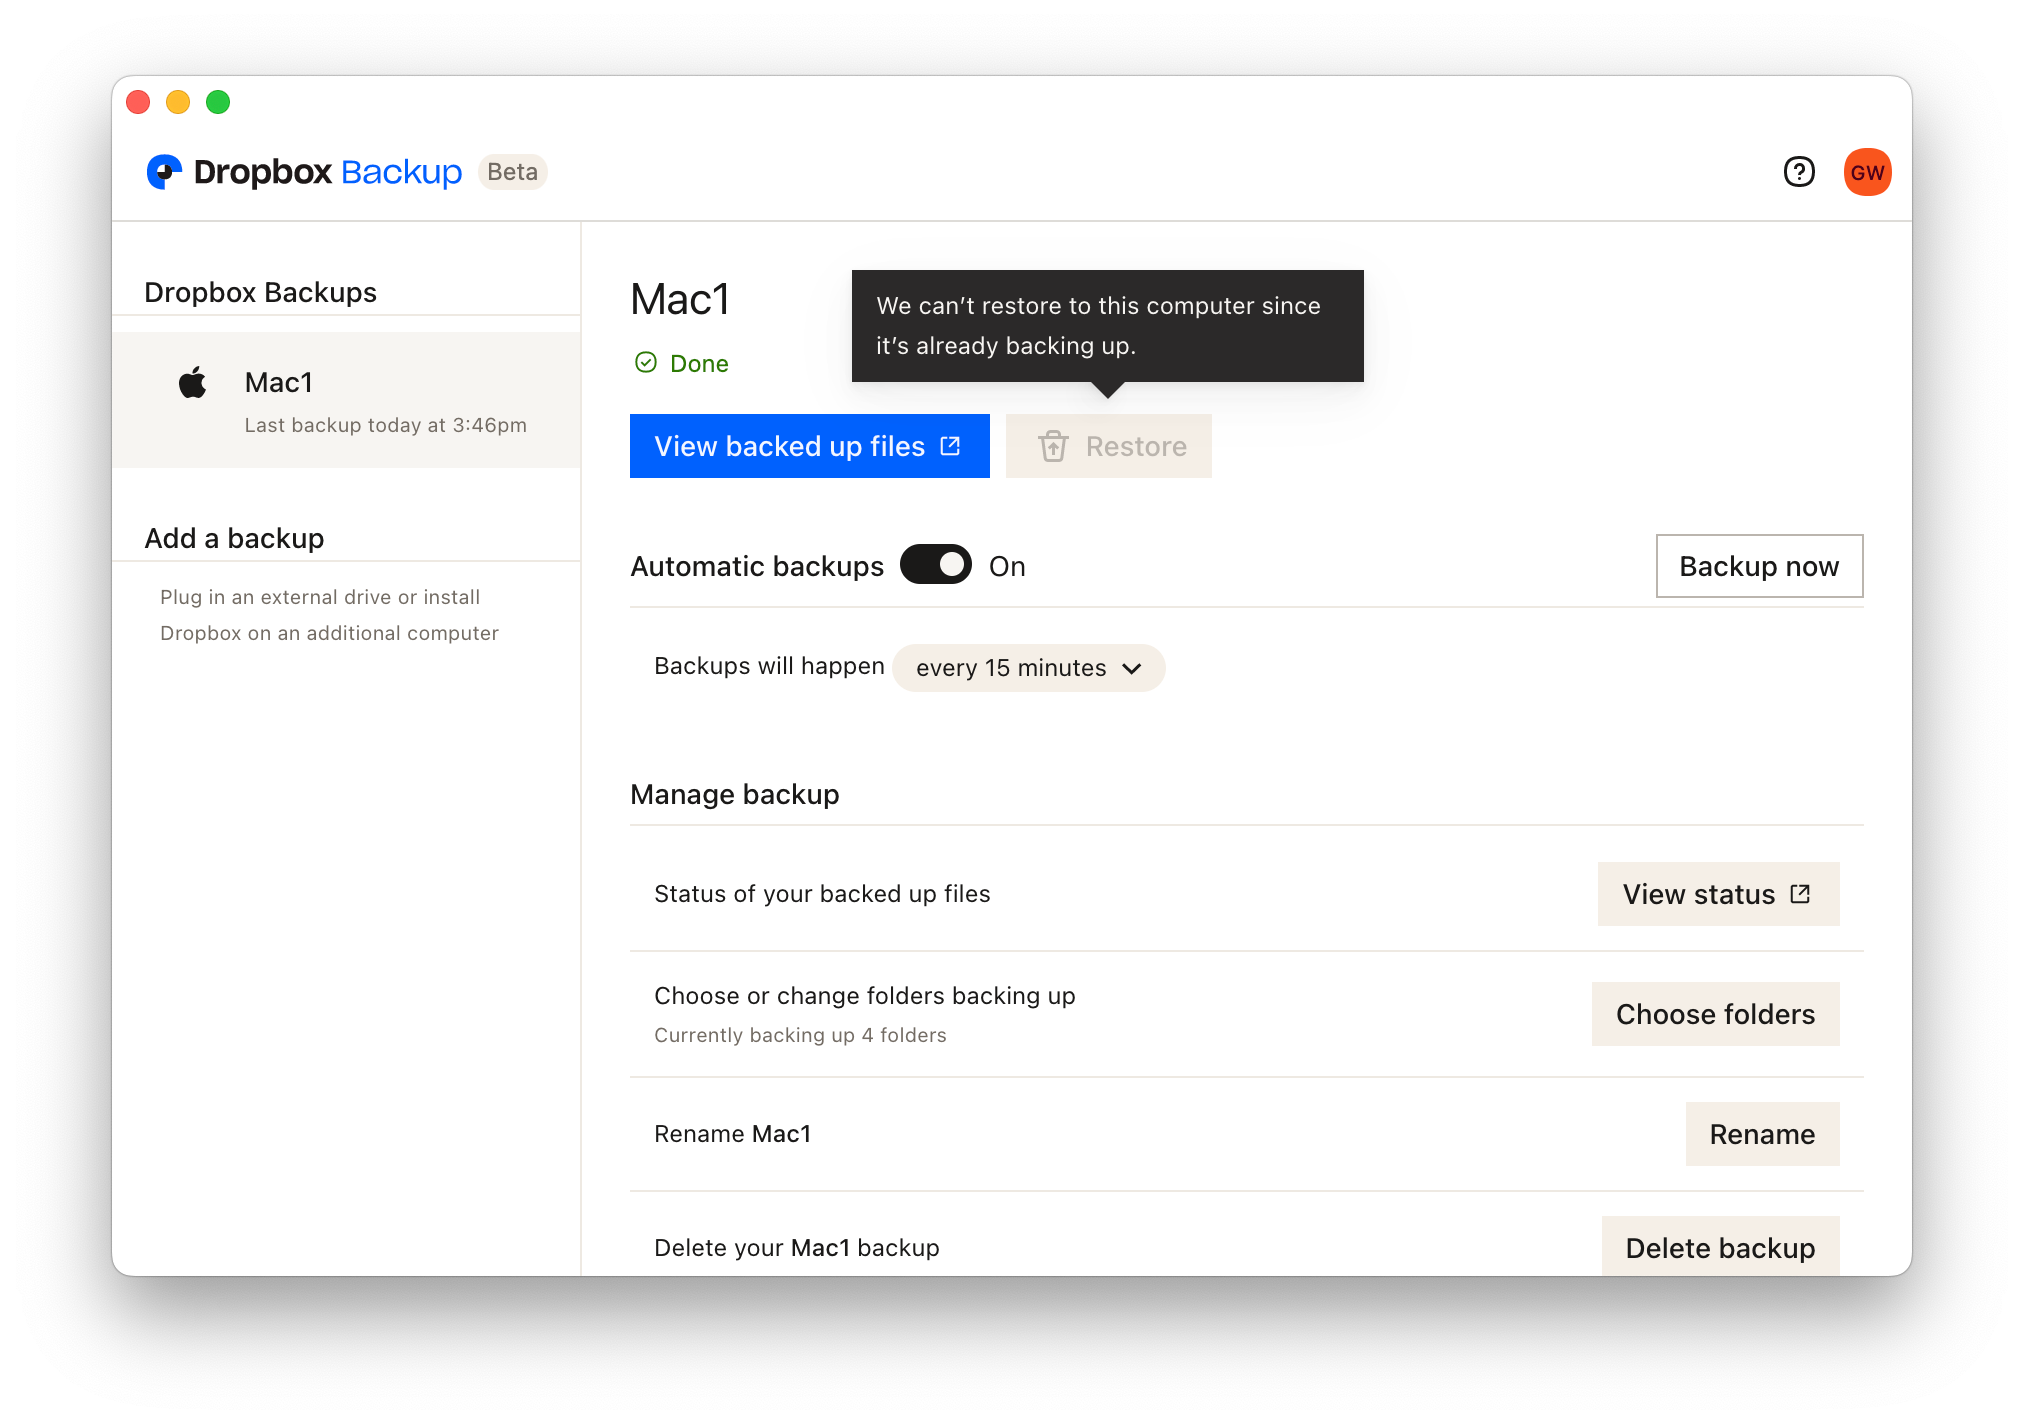The width and height of the screenshot is (2024, 1424).
Task: Enable backup frequency dropdown toggle
Action: point(1029,667)
